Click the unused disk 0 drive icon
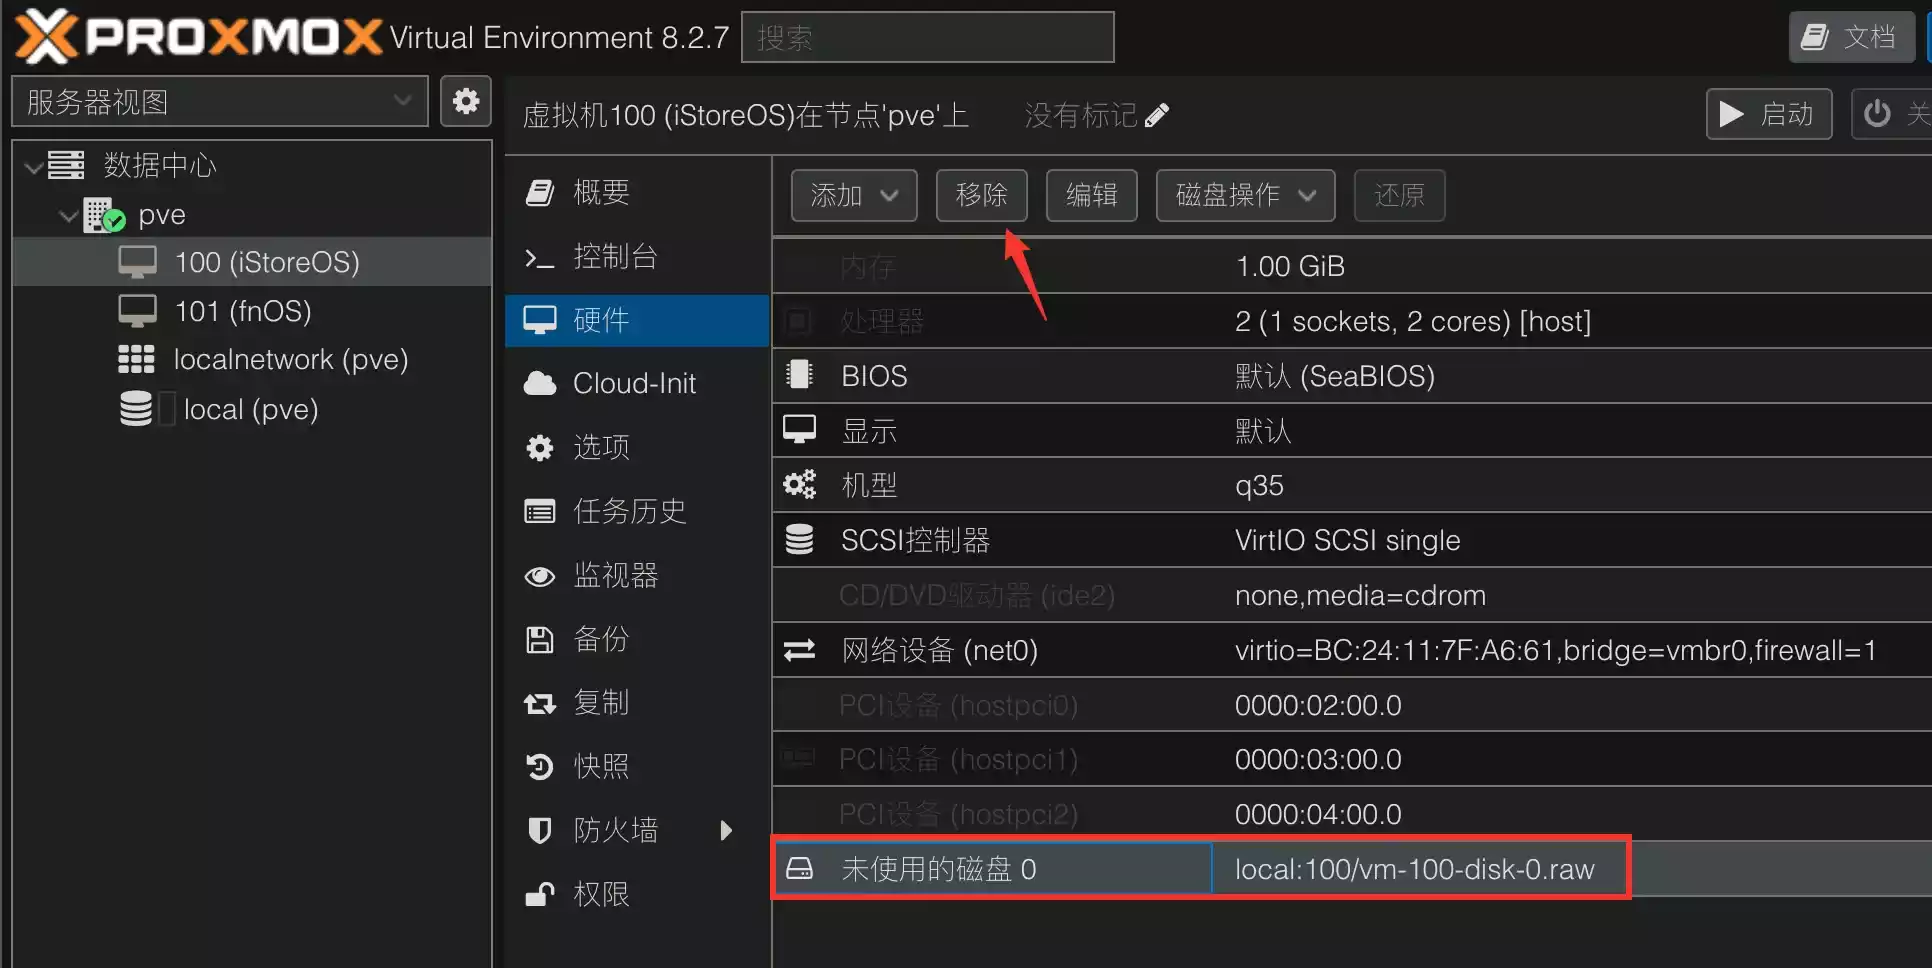 click(x=799, y=869)
